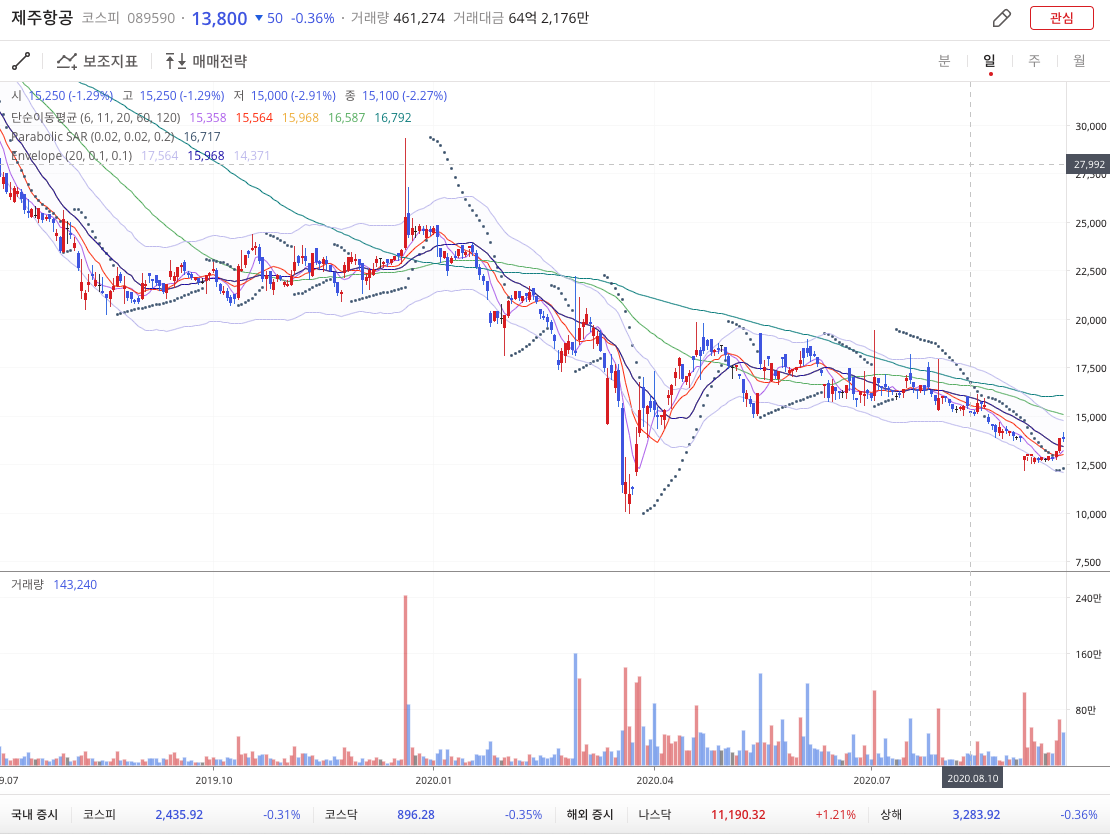Click the 27,992 crosshair price label
1110x834 pixels.
[x=1088, y=164]
